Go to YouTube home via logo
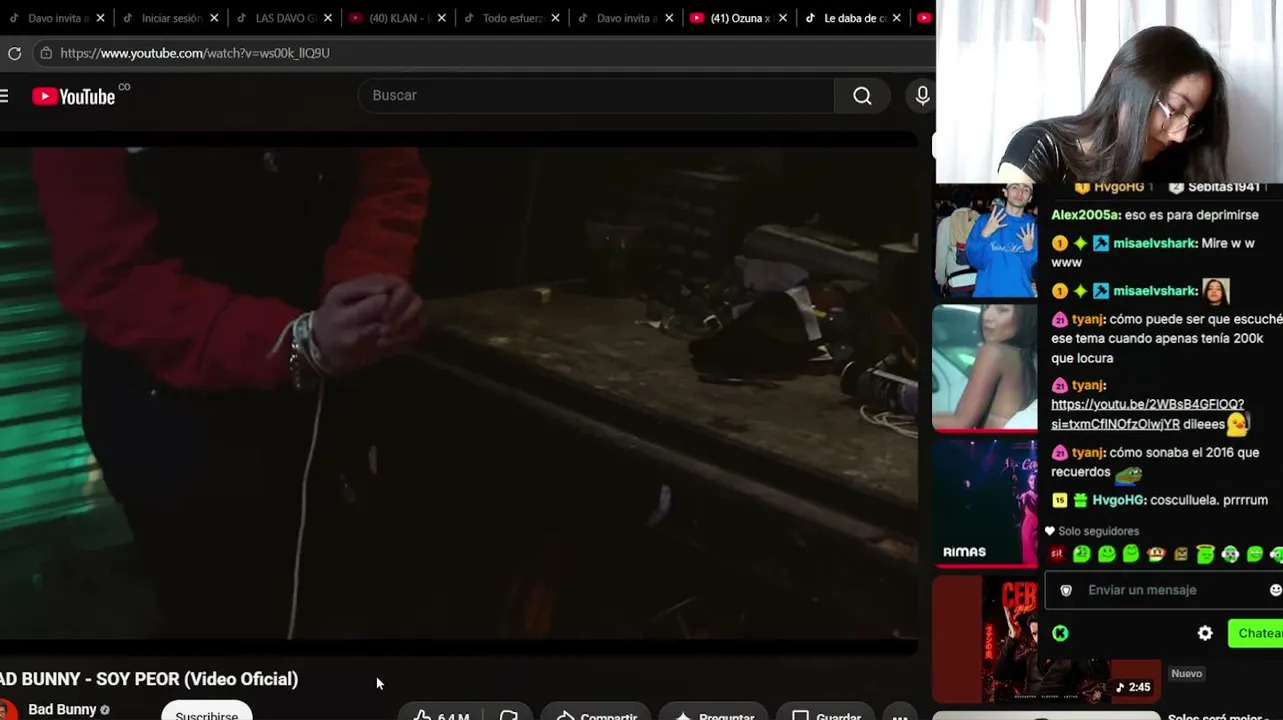The width and height of the screenshot is (1283, 720). (x=74, y=96)
